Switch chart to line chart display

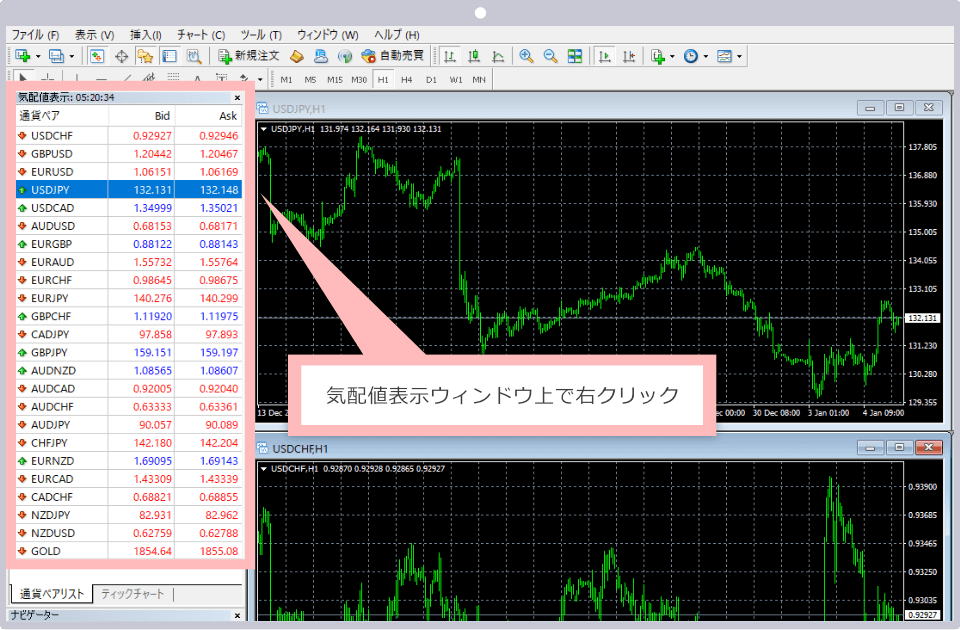498,56
